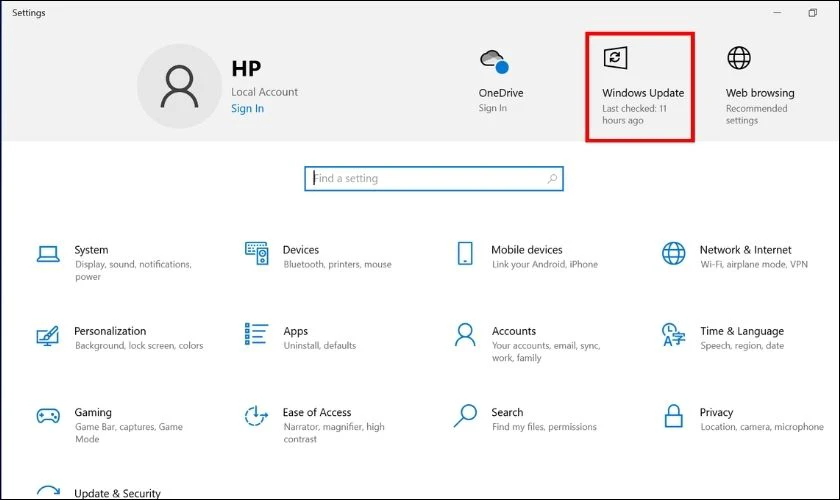The image size is (840, 500).
Task: Click the System laptop icon
Action: pos(48,254)
